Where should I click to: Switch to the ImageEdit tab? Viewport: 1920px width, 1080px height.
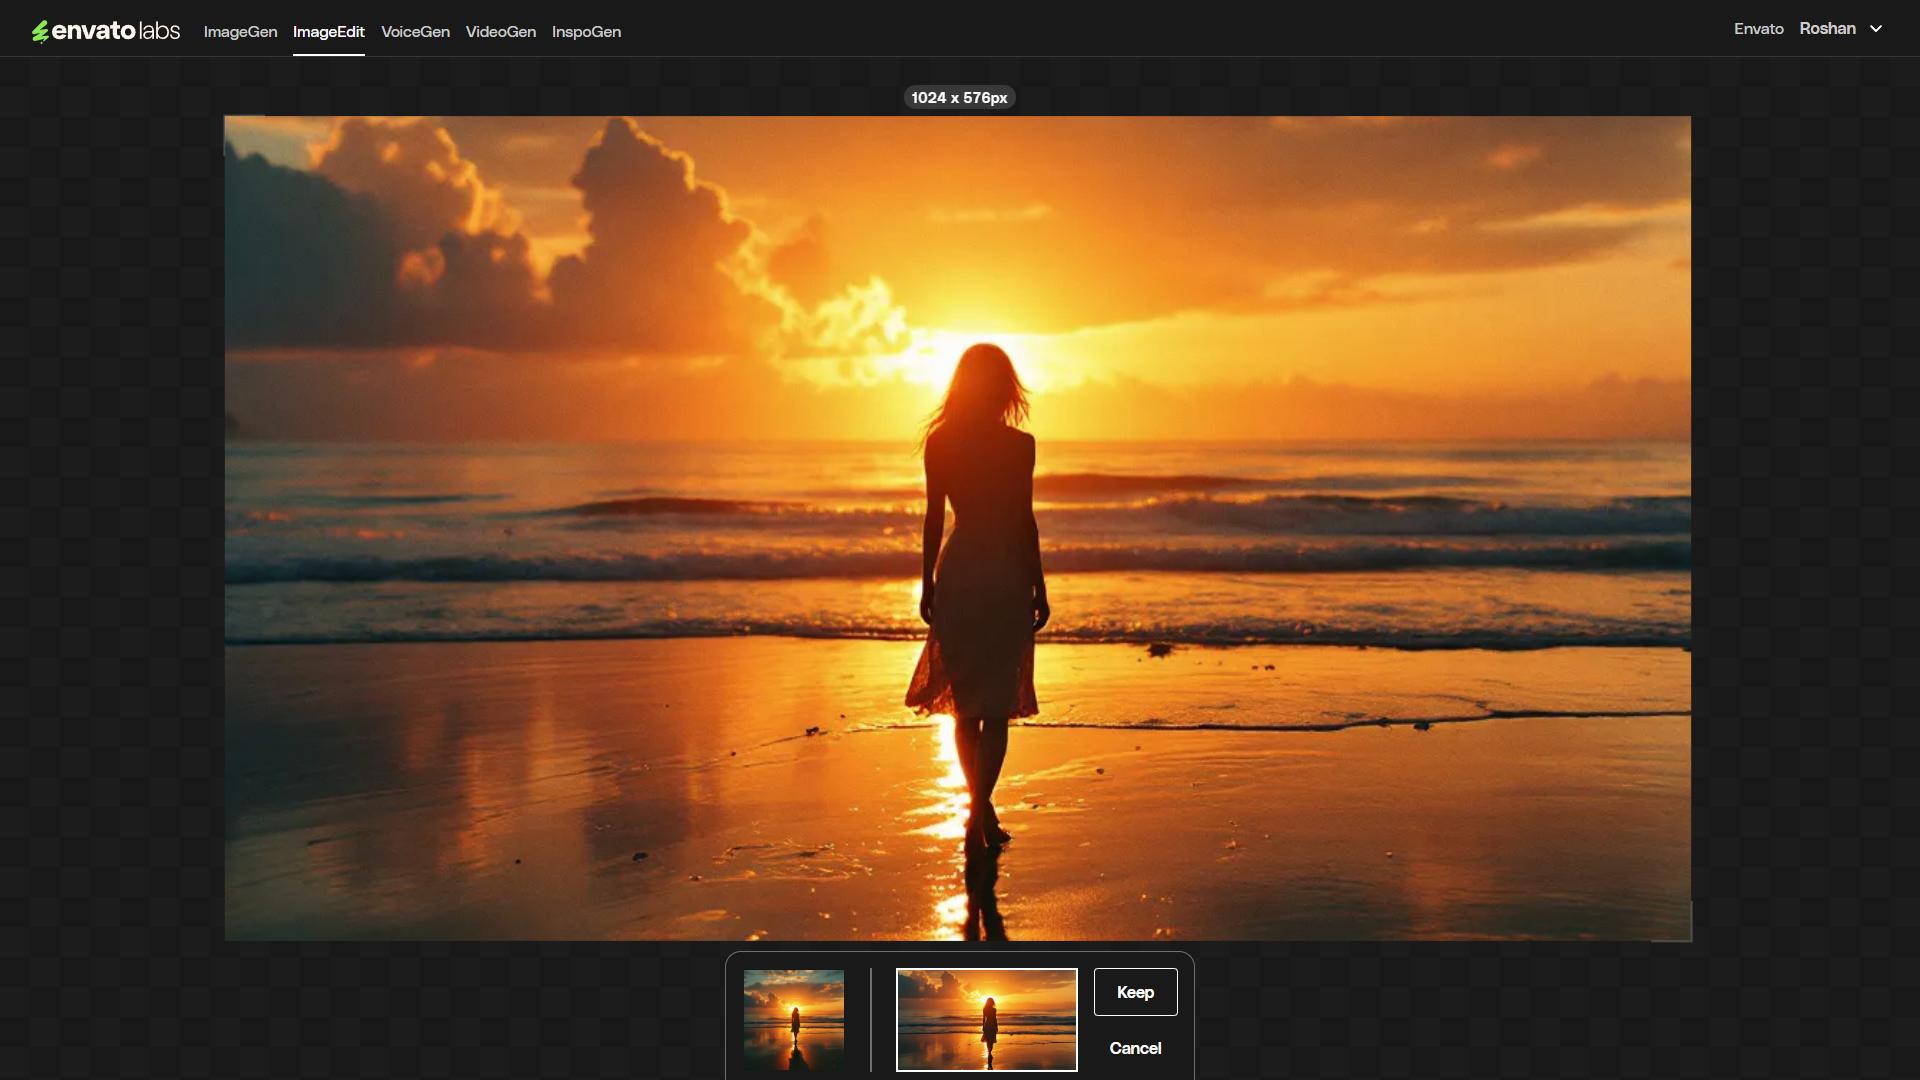(x=328, y=32)
